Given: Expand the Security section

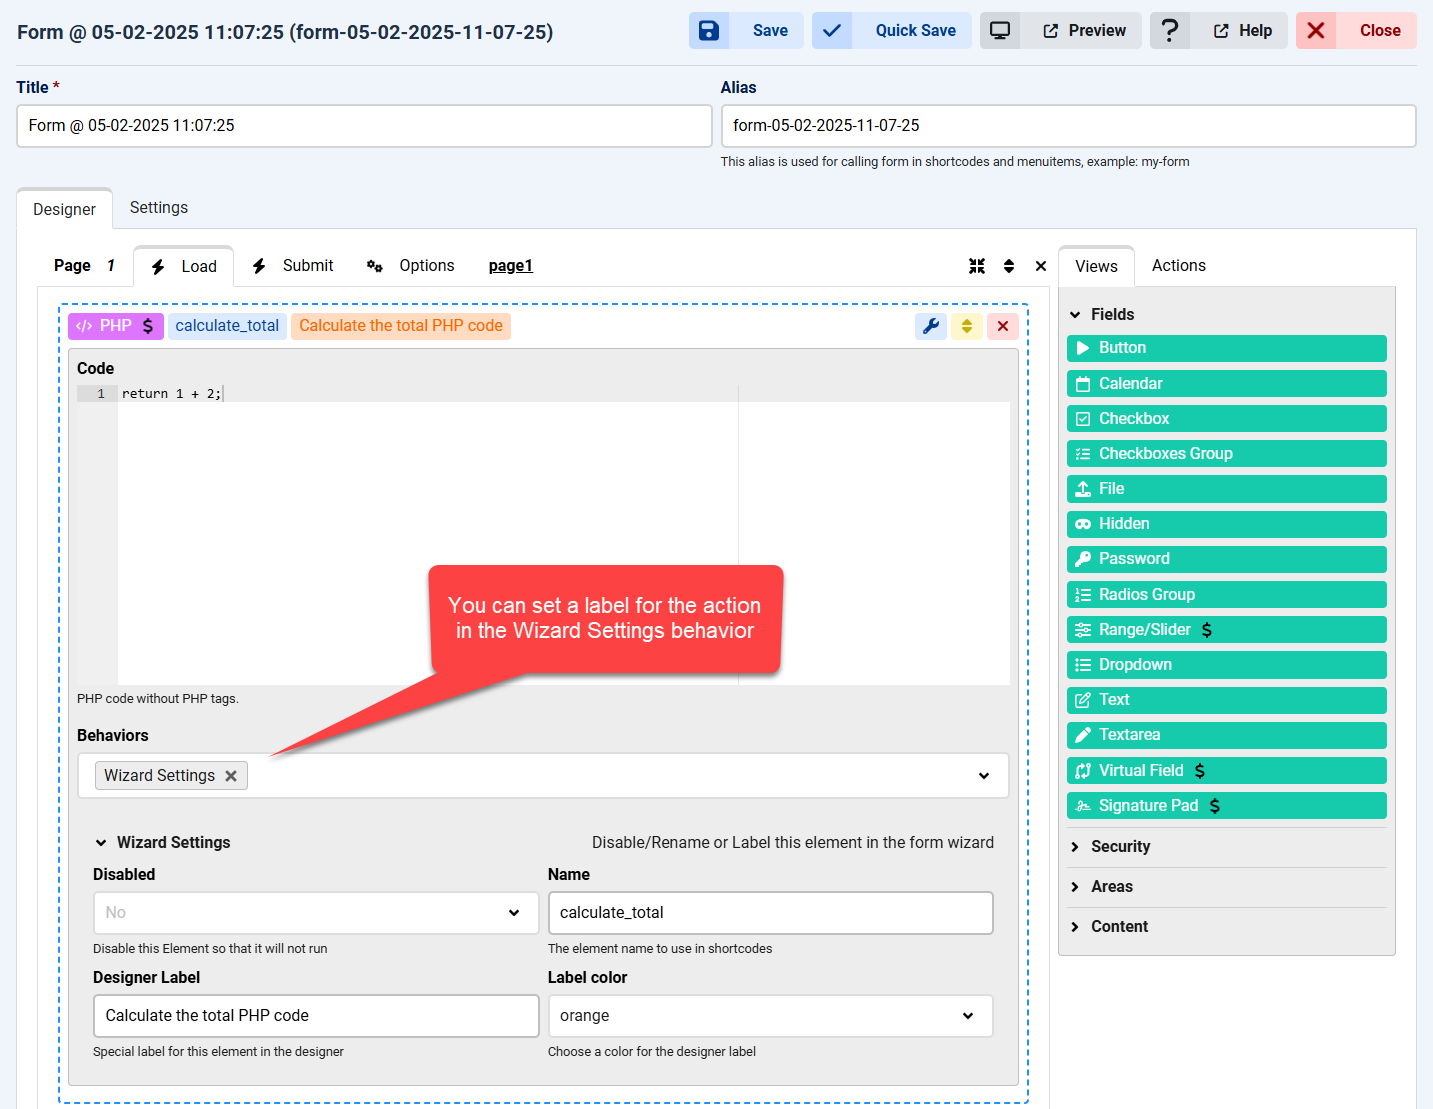Looking at the screenshot, I should click(1120, 847).
